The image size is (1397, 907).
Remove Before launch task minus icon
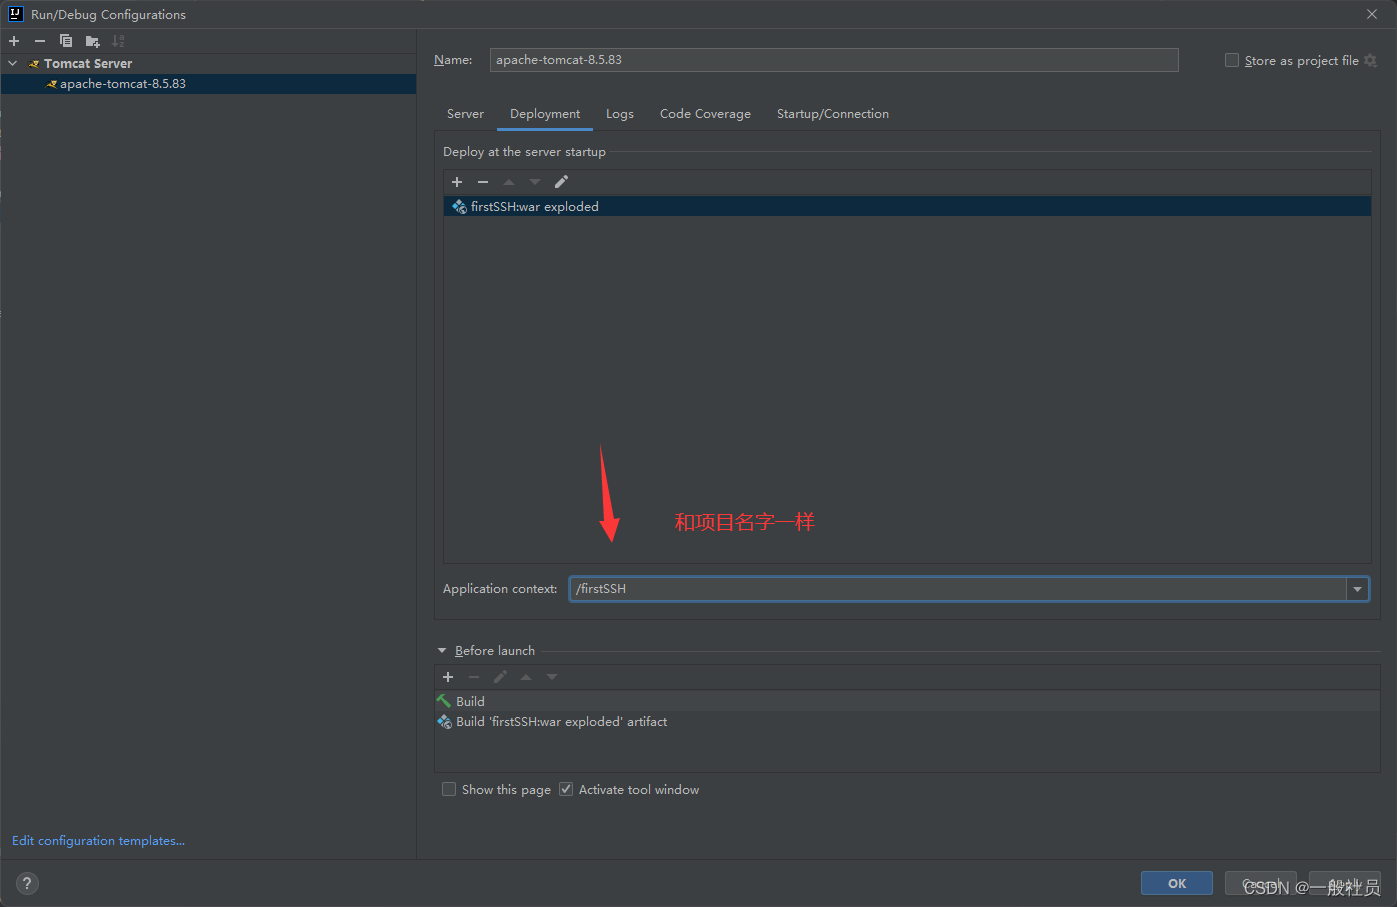(474, 677)
